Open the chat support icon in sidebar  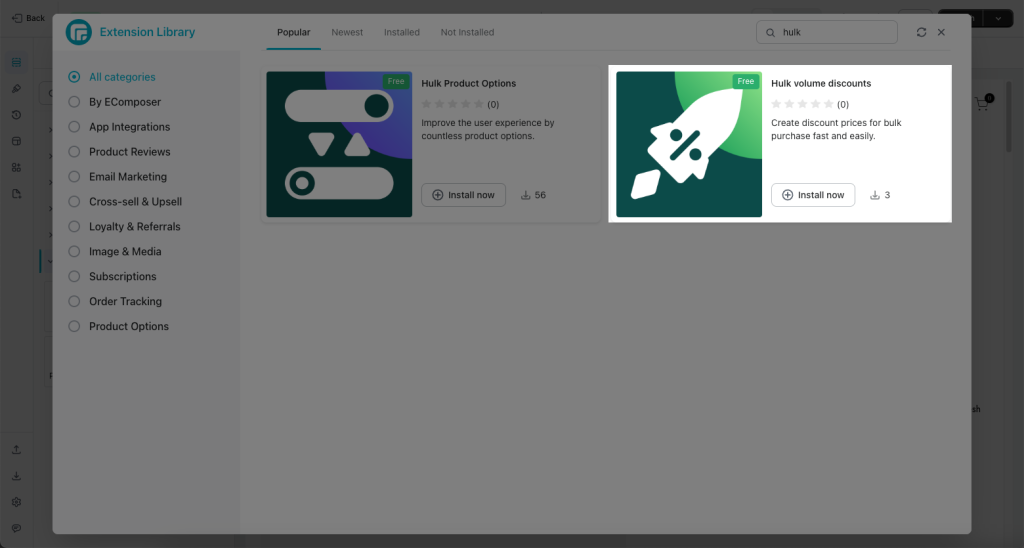(x=16, y=528)
